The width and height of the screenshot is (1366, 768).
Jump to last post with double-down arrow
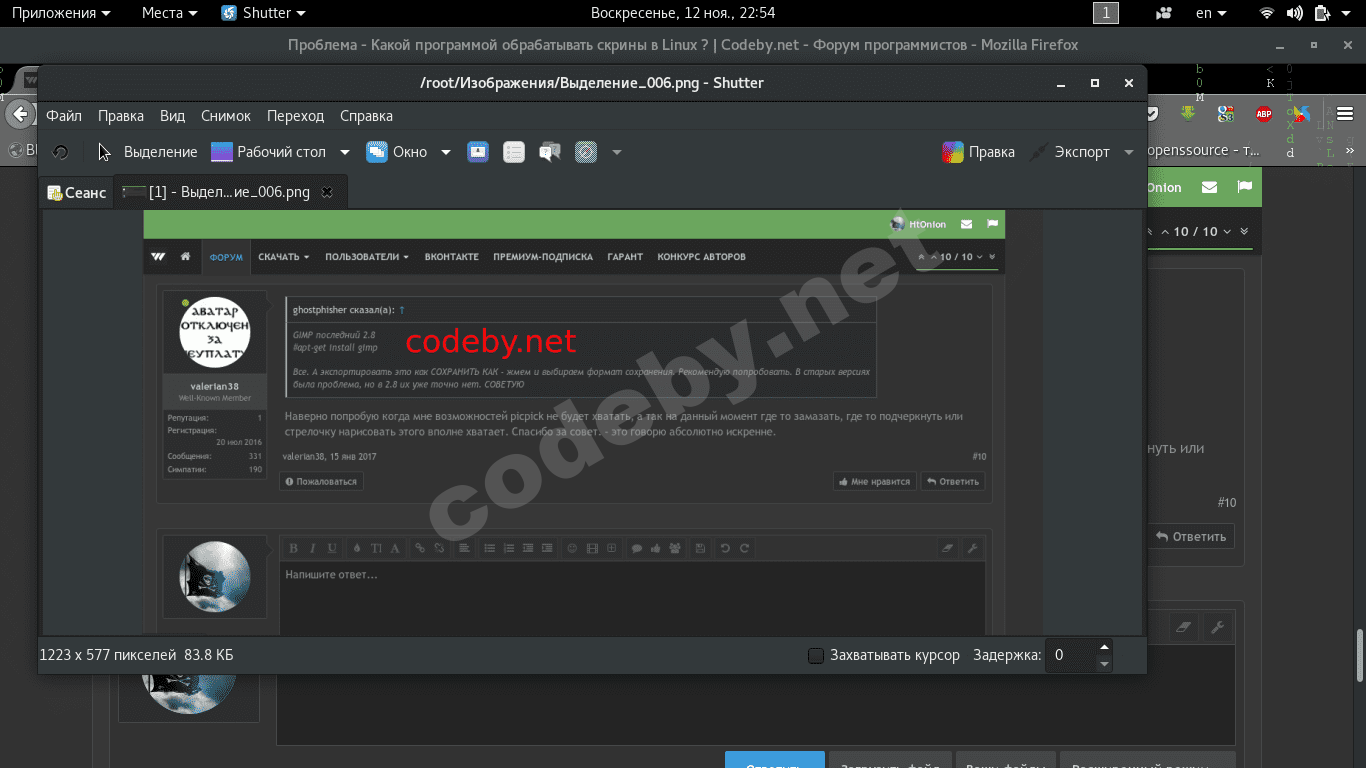[x=1244, y=231]
